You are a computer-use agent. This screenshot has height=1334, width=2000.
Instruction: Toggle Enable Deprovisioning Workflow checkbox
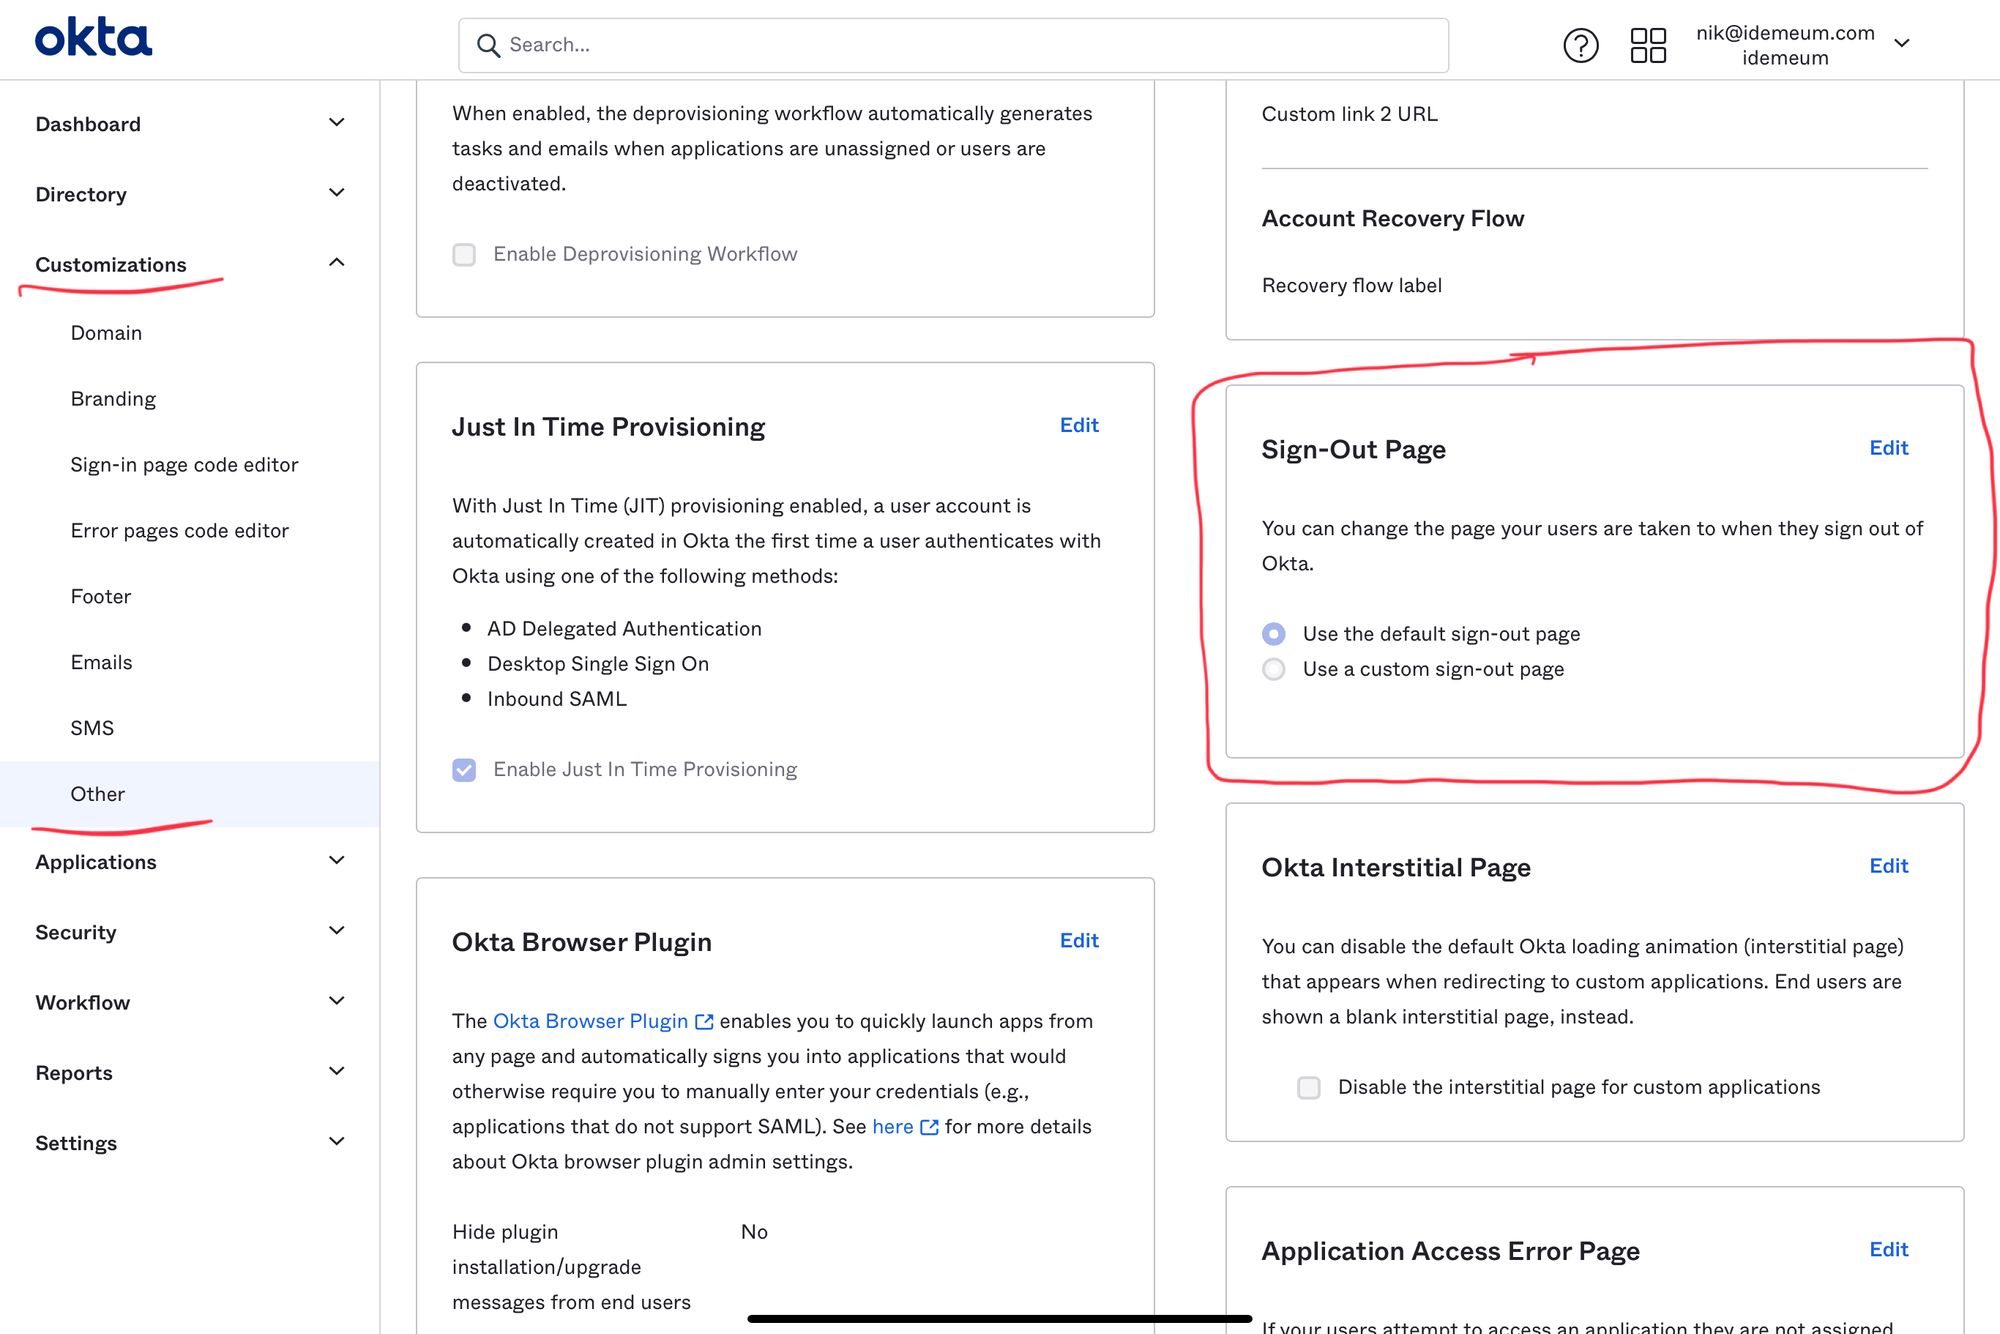(464, 254)
